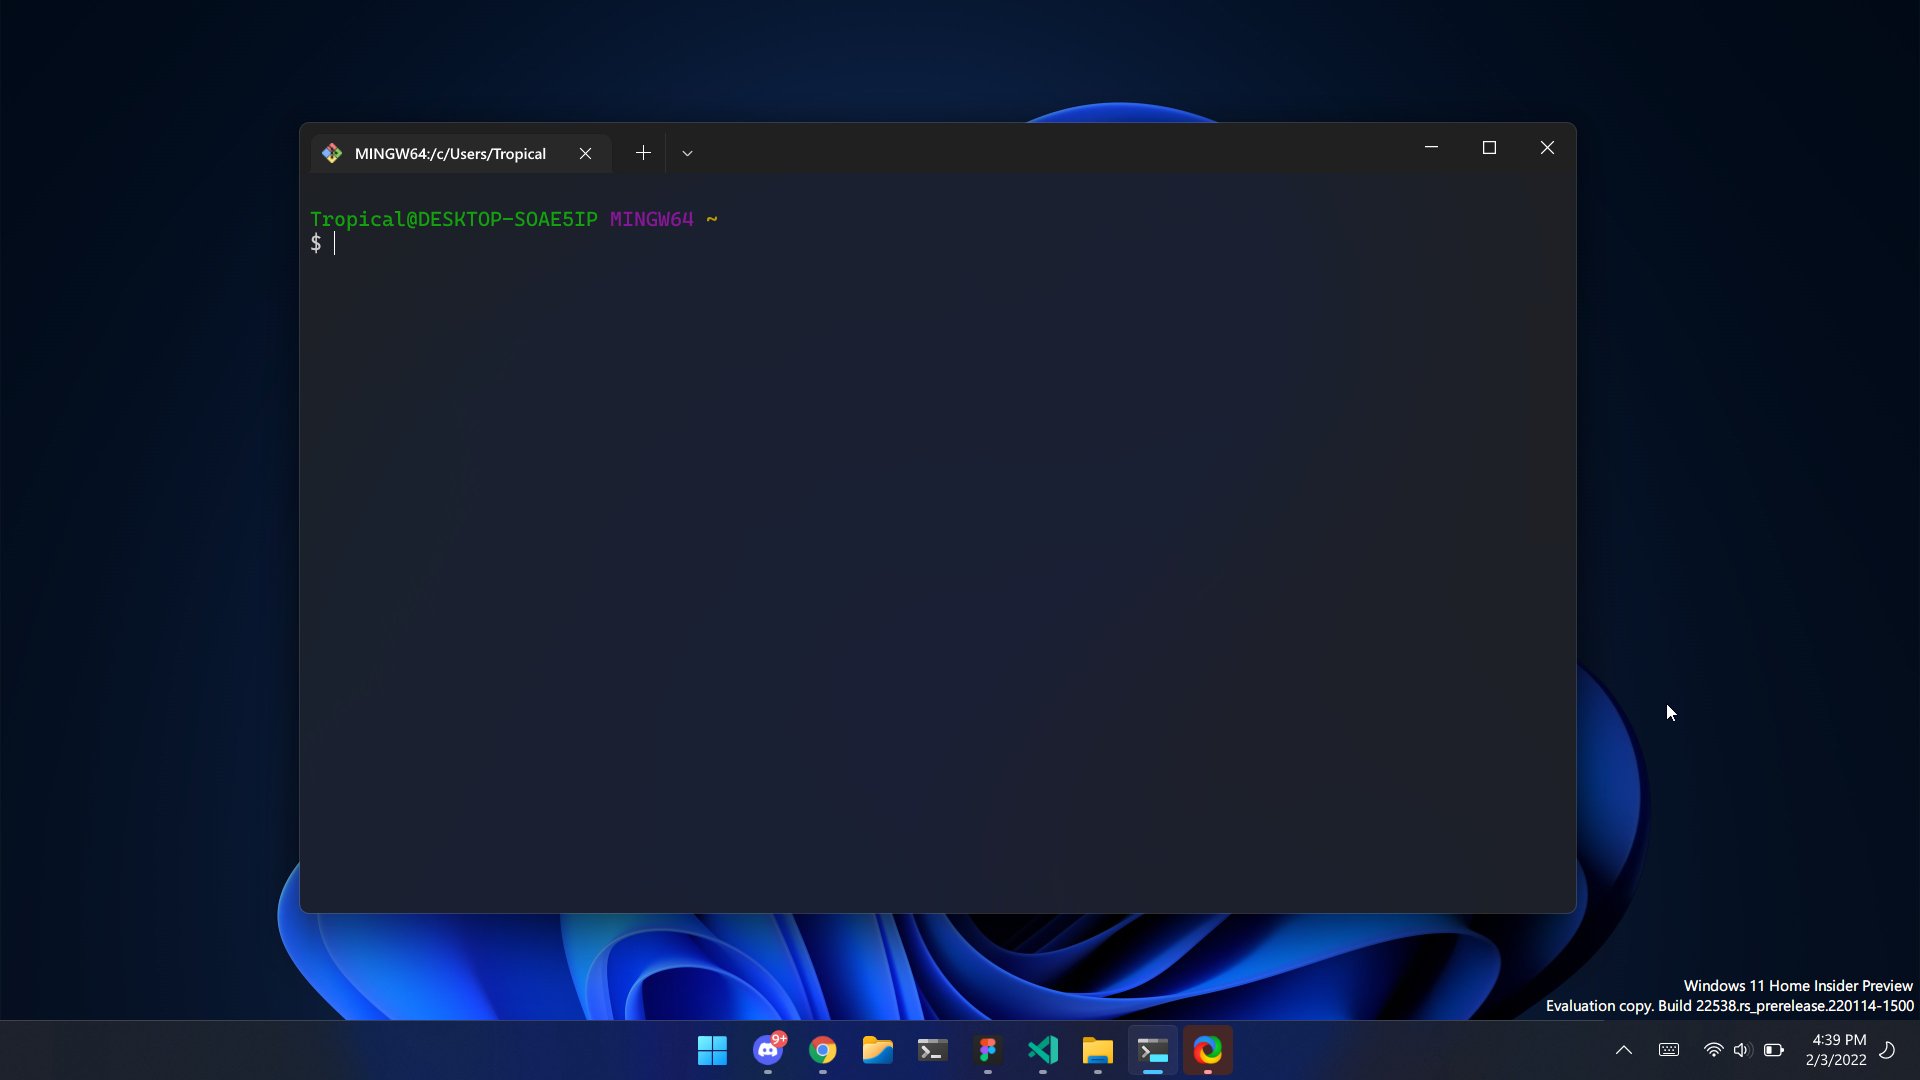The height and width of the screenshot is (1080, 1920).
Task: Open Discord from the taskbar
Action: pyautogui.click(x=768, y=1051)
